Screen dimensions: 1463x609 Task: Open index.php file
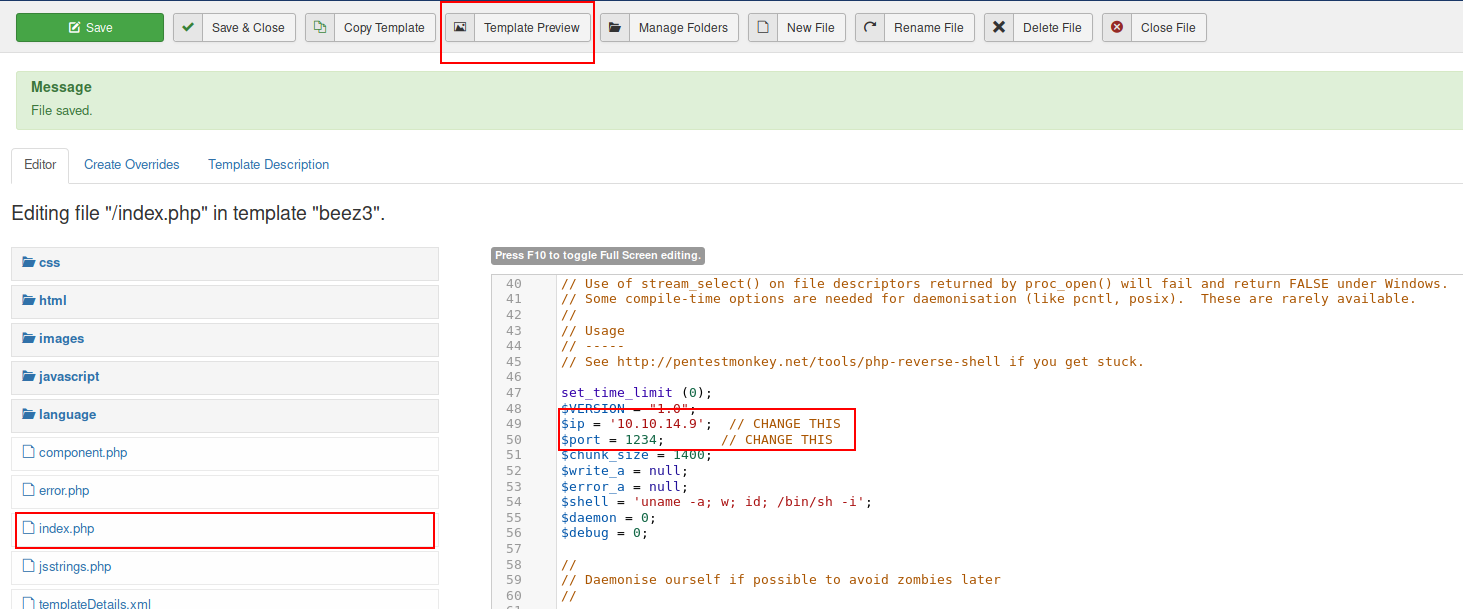tap(225, 529)
